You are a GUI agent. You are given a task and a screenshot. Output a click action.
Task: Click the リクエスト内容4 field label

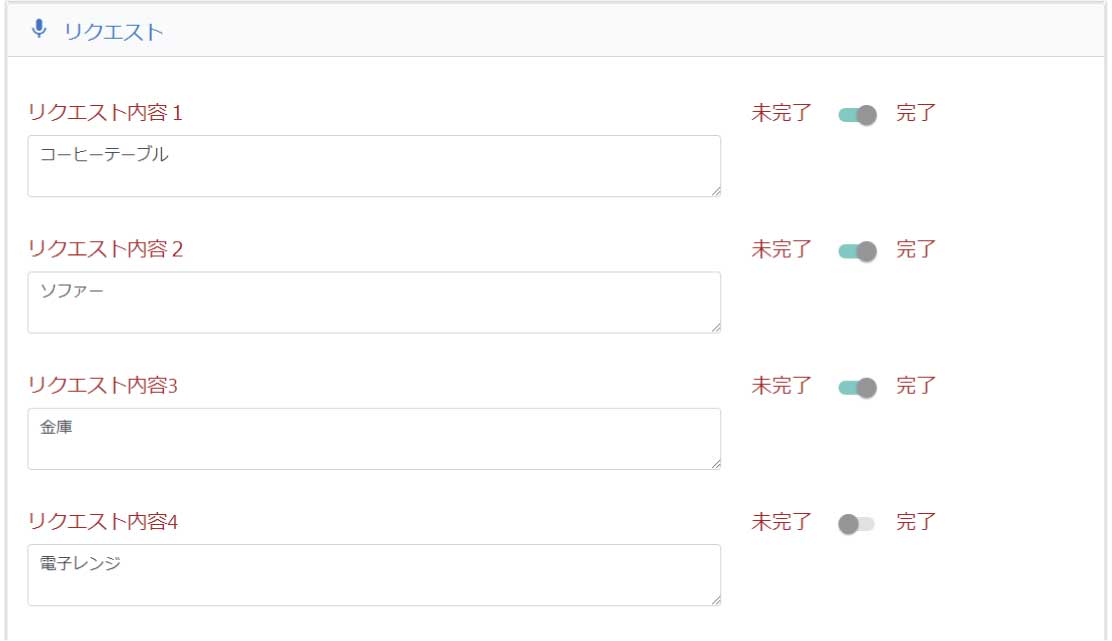click(x=102, y=522)
